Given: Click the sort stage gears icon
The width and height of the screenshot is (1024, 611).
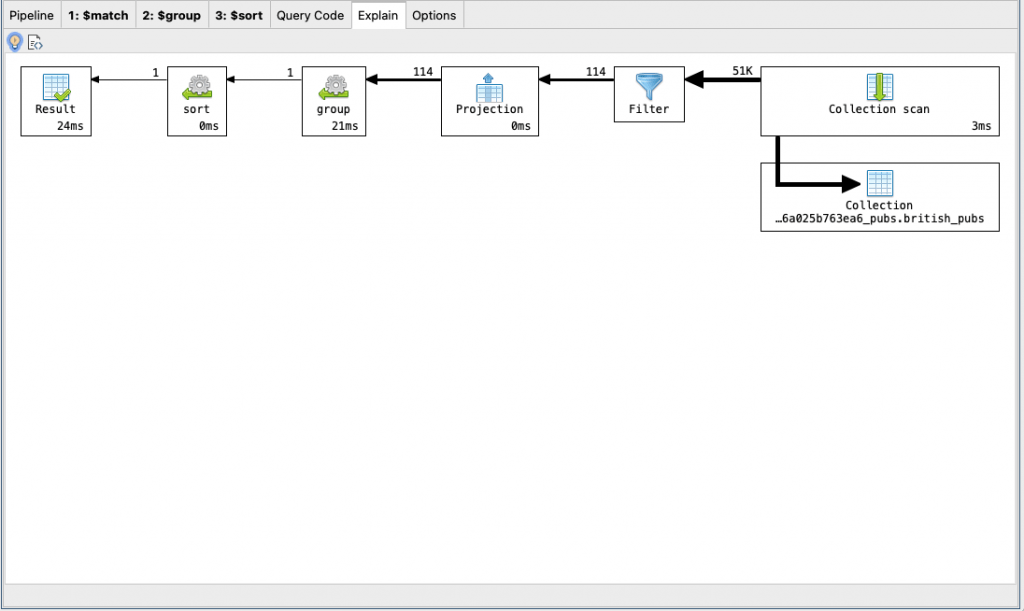Looking at the screenshot, I should [196, 88].
